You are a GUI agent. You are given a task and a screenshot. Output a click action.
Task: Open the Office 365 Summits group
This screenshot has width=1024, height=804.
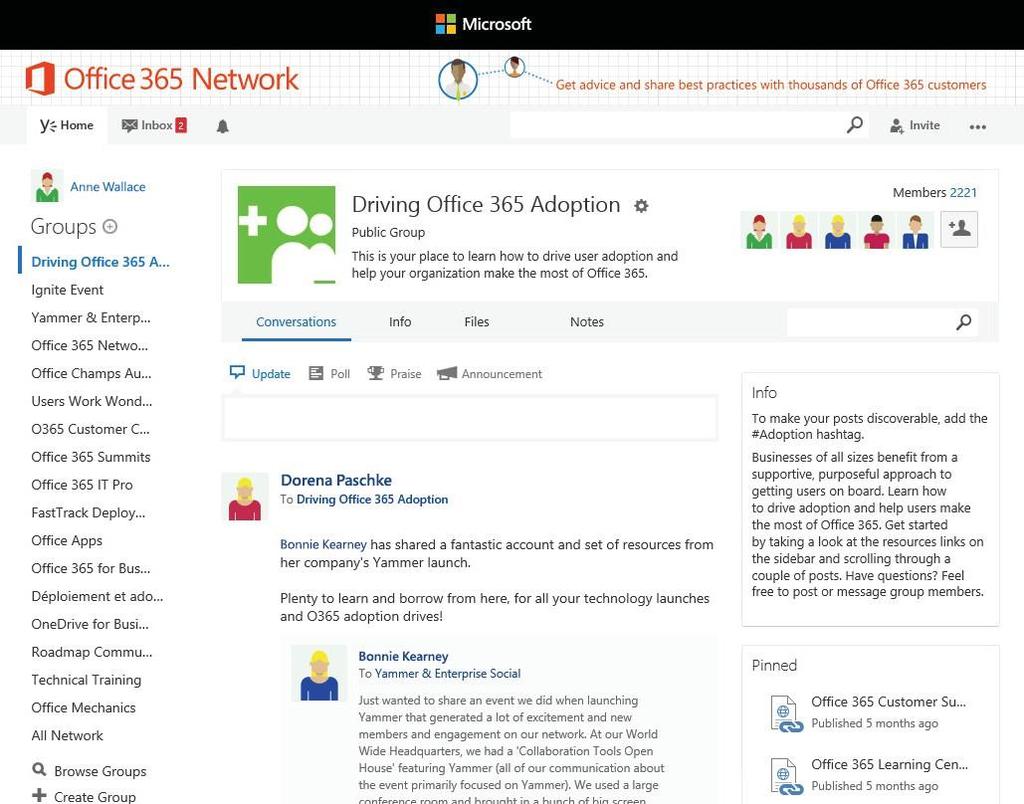click(x=91, y=457)
